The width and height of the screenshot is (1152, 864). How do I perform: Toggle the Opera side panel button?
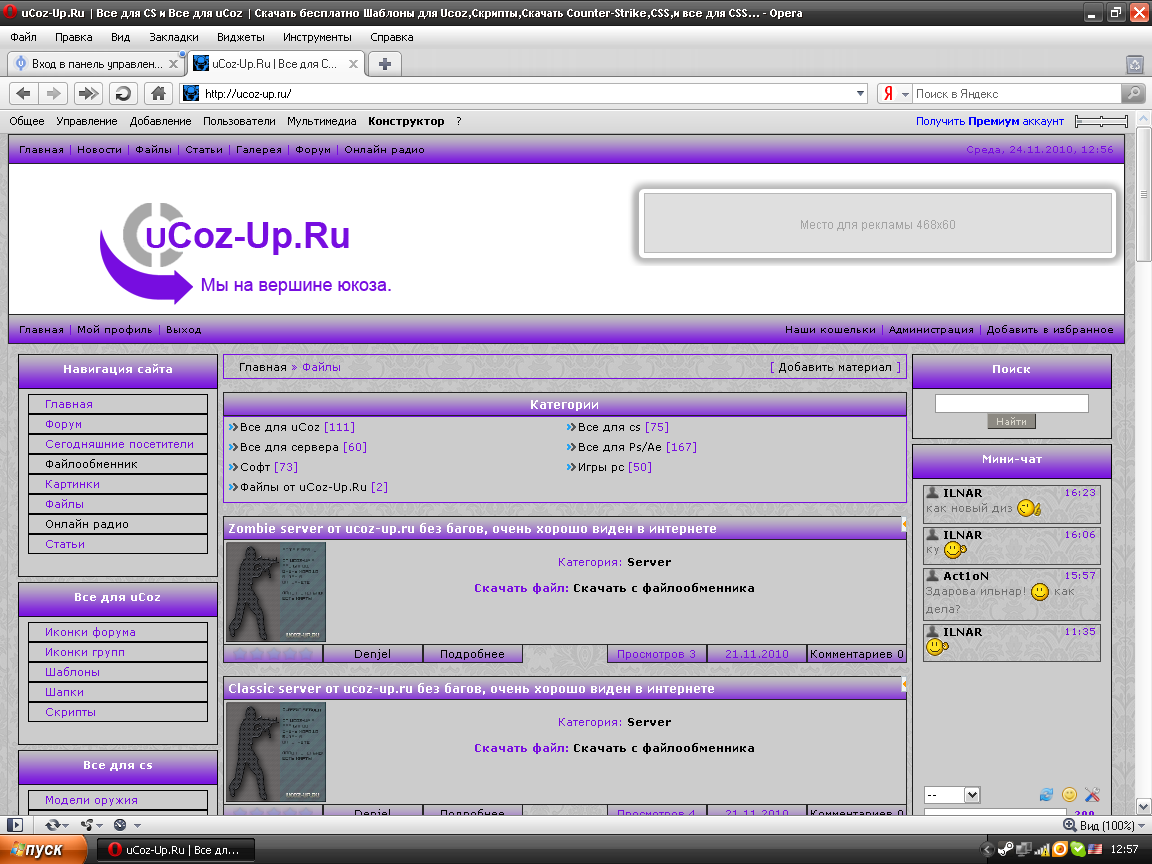(x=15, y=825)
